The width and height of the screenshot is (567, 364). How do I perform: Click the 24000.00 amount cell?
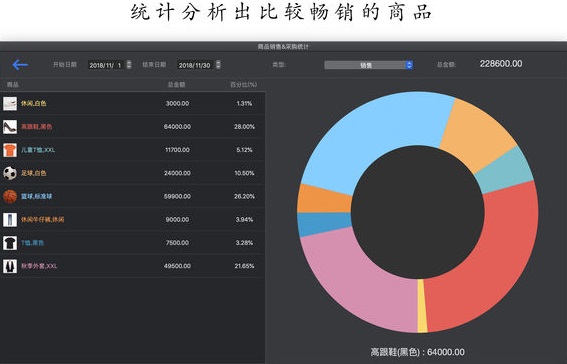pyautogui.click(x=177, y=173)
